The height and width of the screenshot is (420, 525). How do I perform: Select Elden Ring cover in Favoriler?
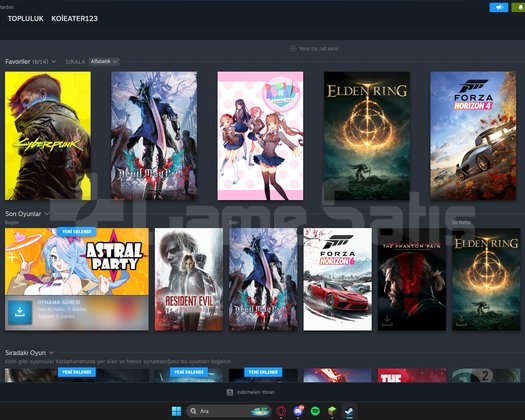367,136
